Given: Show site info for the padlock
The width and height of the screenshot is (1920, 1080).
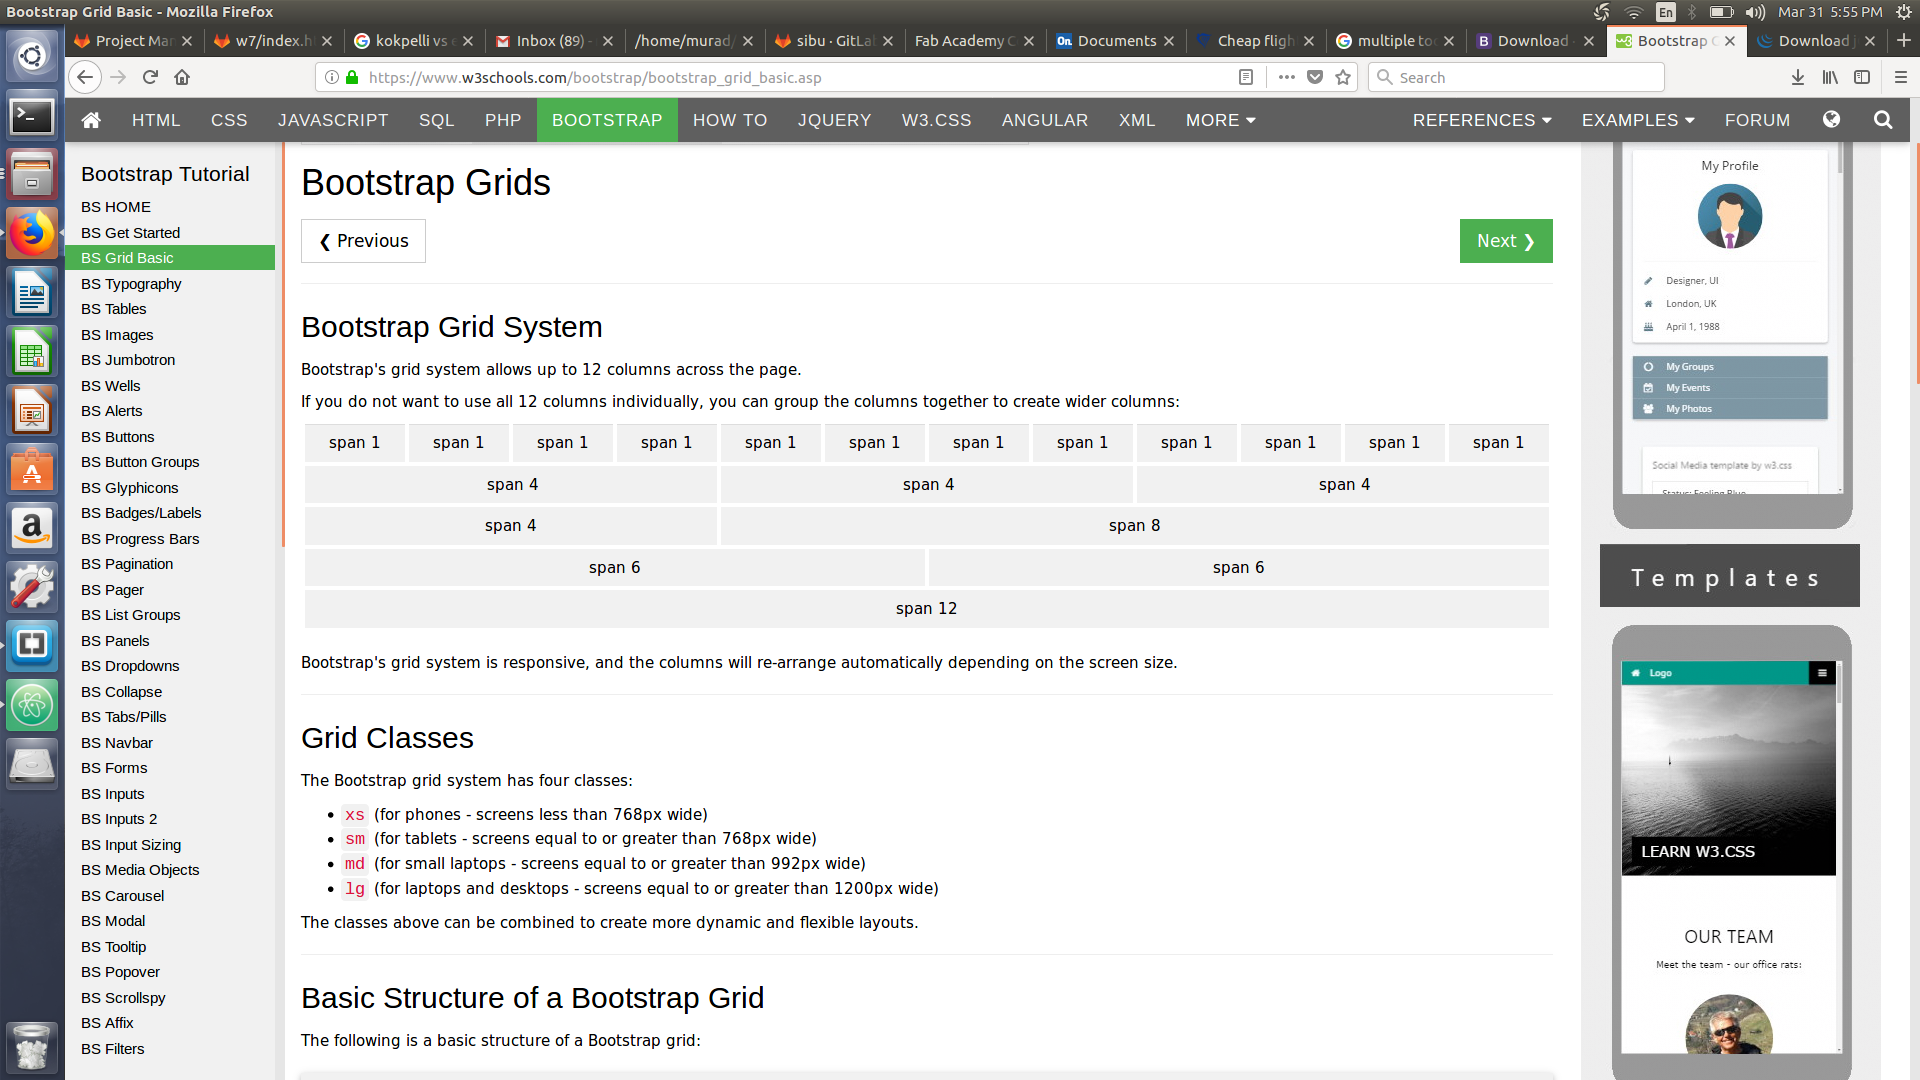Looking at the screenshot, I should pos(352,77).
